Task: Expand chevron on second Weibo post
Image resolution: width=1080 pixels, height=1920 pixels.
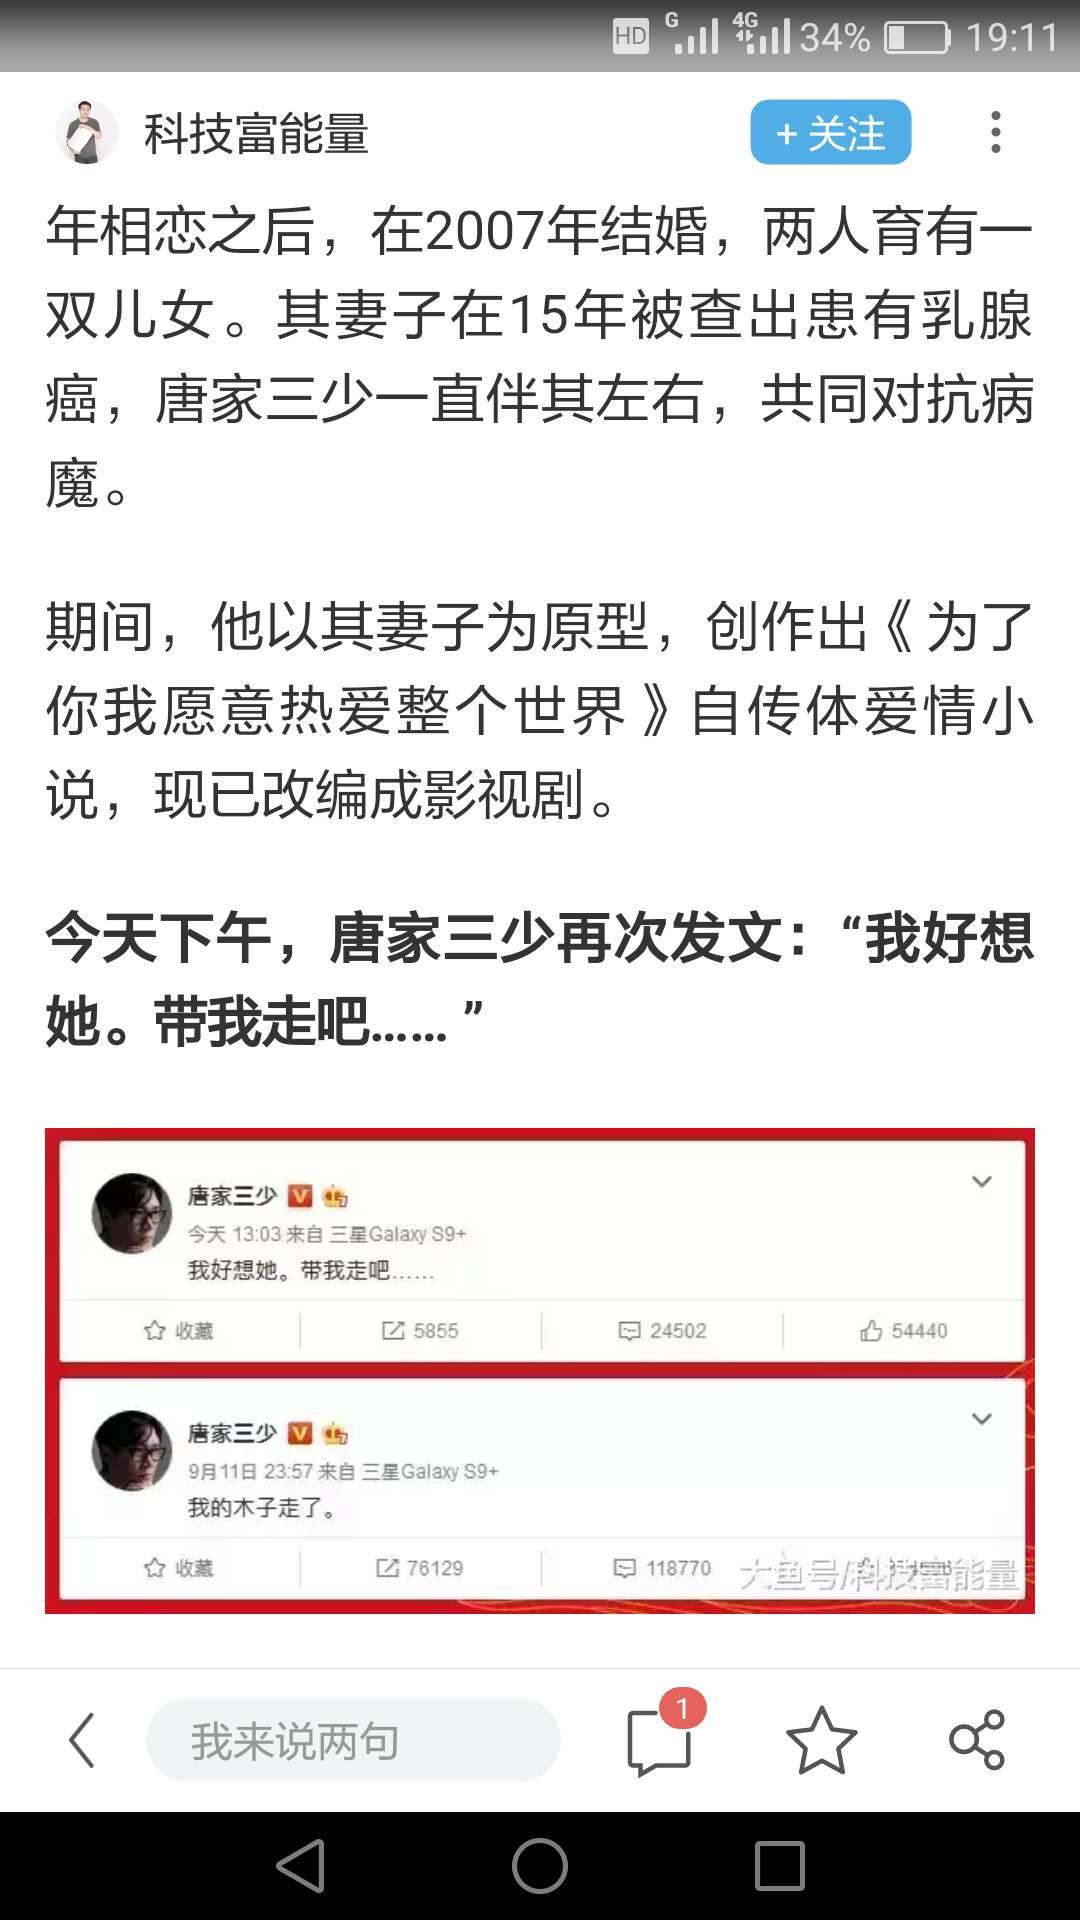Action: click(982, 1419)
